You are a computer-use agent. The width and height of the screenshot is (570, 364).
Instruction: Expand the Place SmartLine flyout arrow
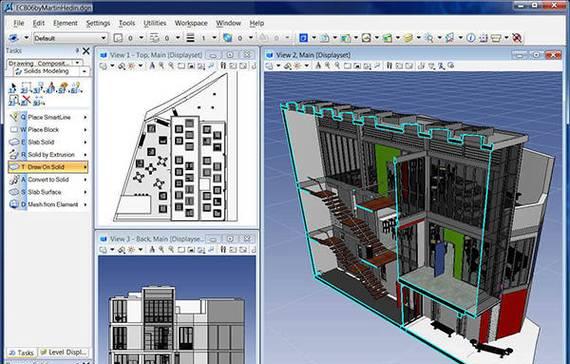[85, 117]
